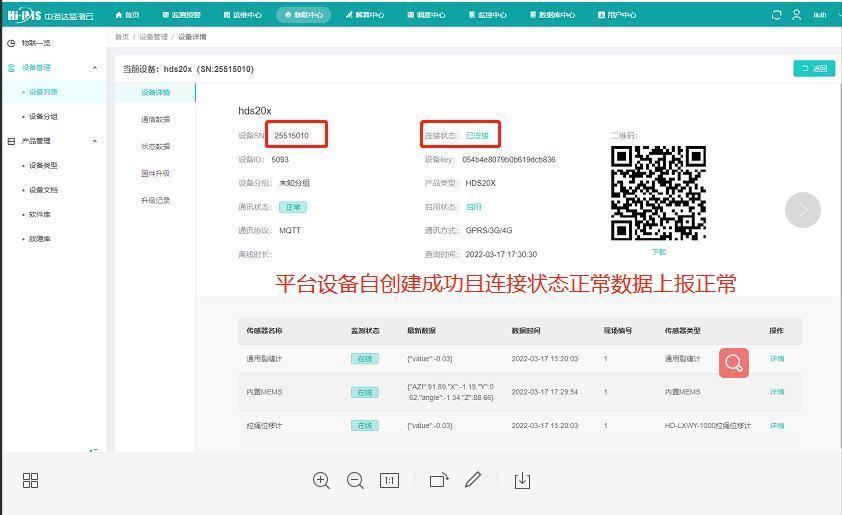Open 详情 for the 内置MEMS sensor
842x515 pixels.
click(x=777, y=392)
